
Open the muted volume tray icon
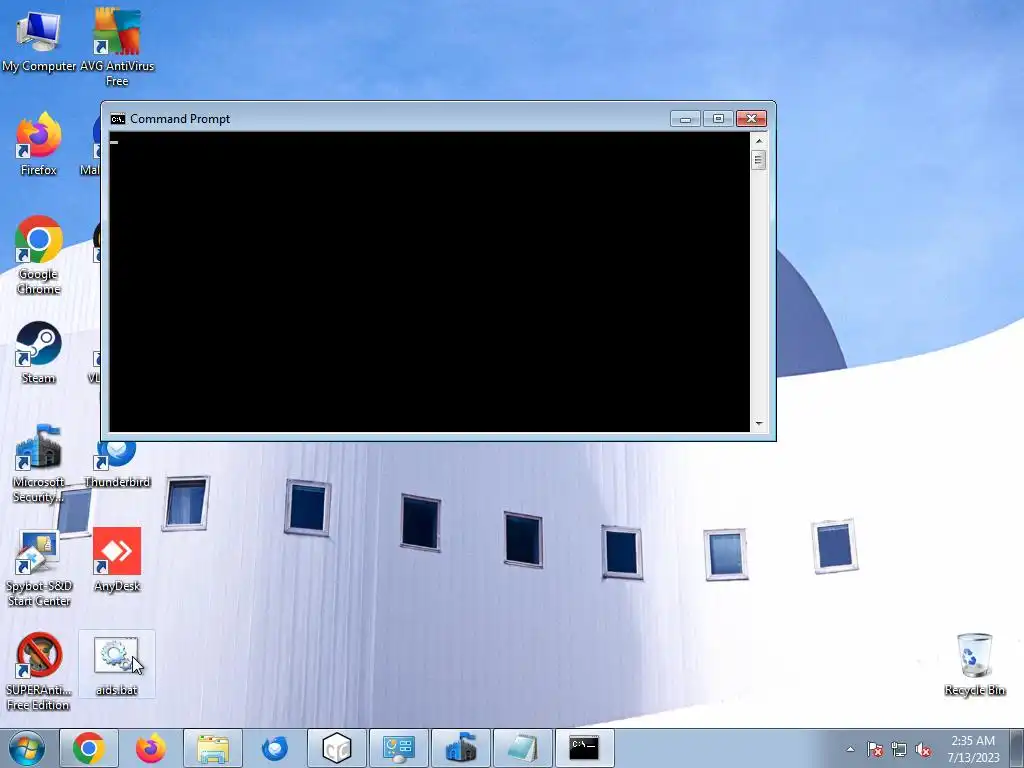coord(923,749)
